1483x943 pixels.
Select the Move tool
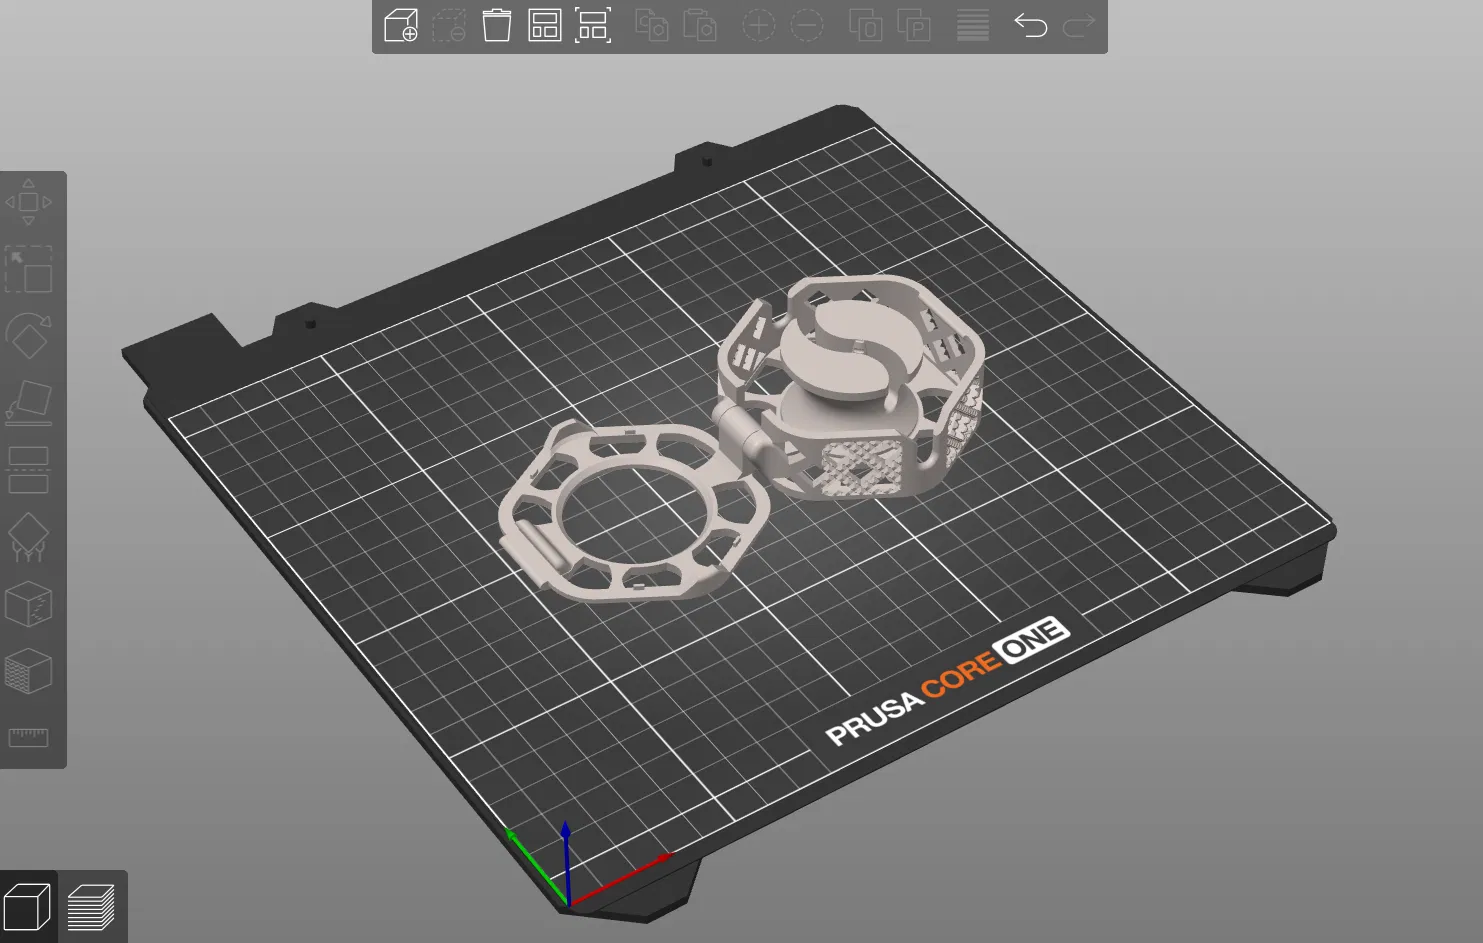tap(28, 202)
